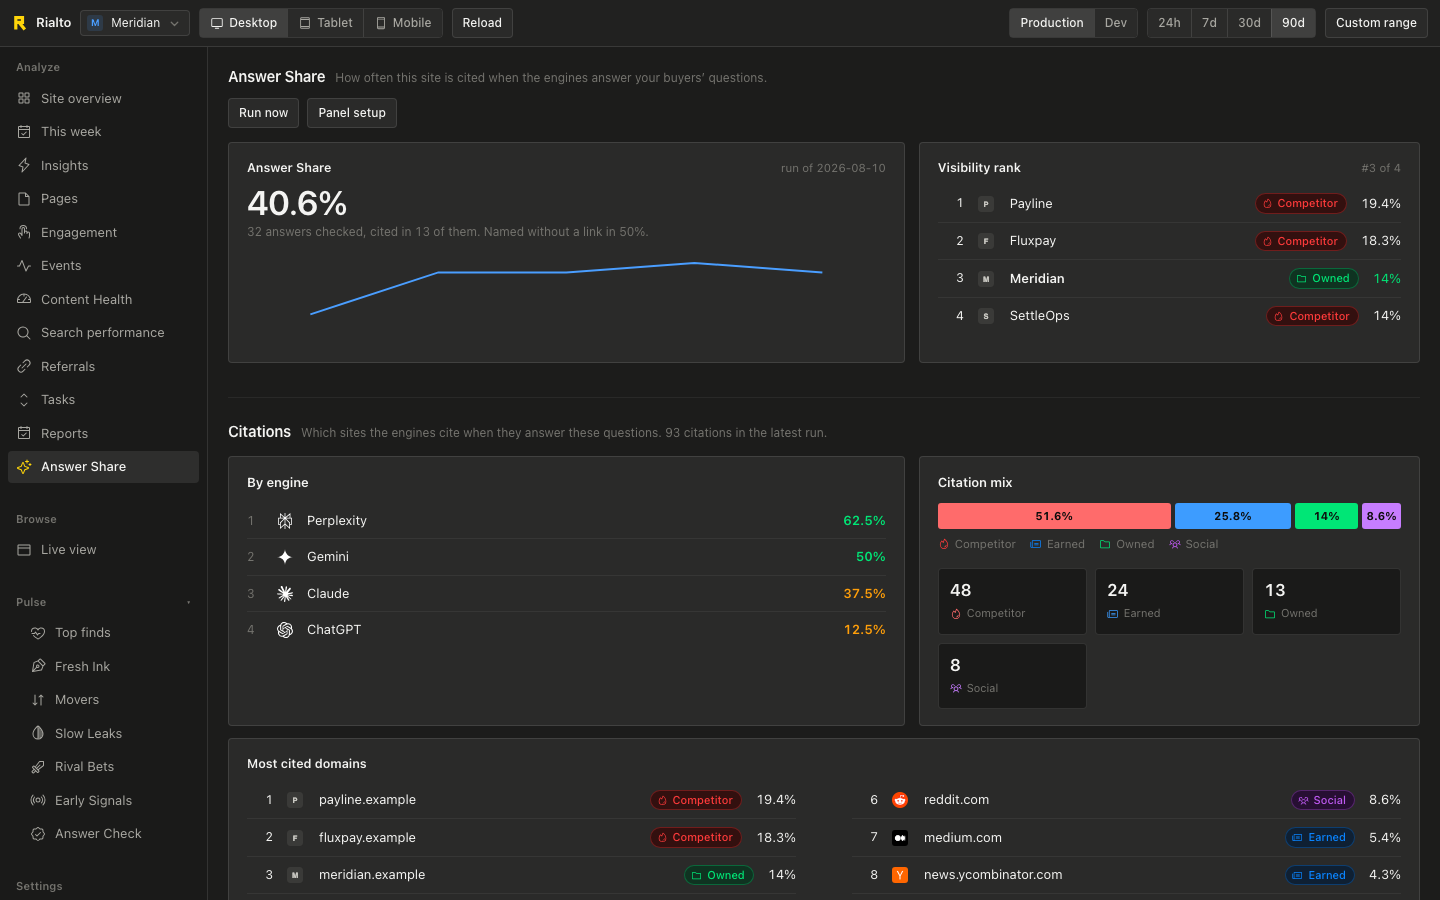Viewport: 1440px width, 900px height.
Task: Click the Perplexity engine icon
Action: [285, 521]
